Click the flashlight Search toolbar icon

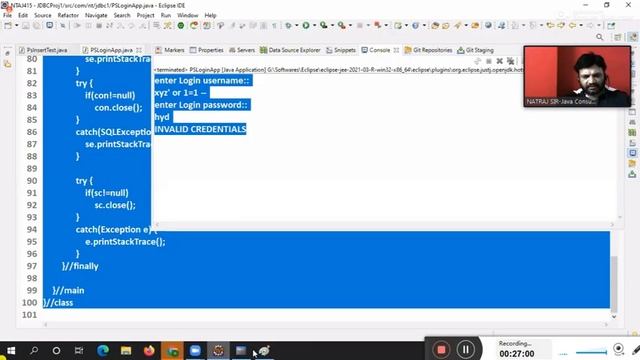[457, 25]
